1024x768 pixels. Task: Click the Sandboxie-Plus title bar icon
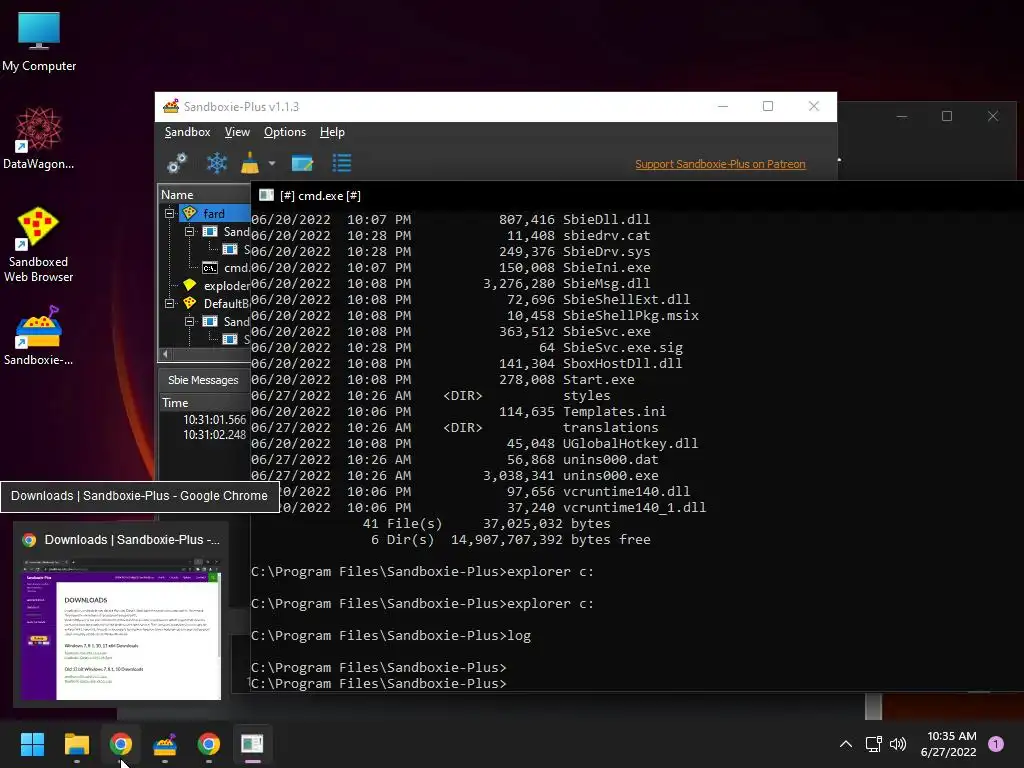tap(171, 106)
